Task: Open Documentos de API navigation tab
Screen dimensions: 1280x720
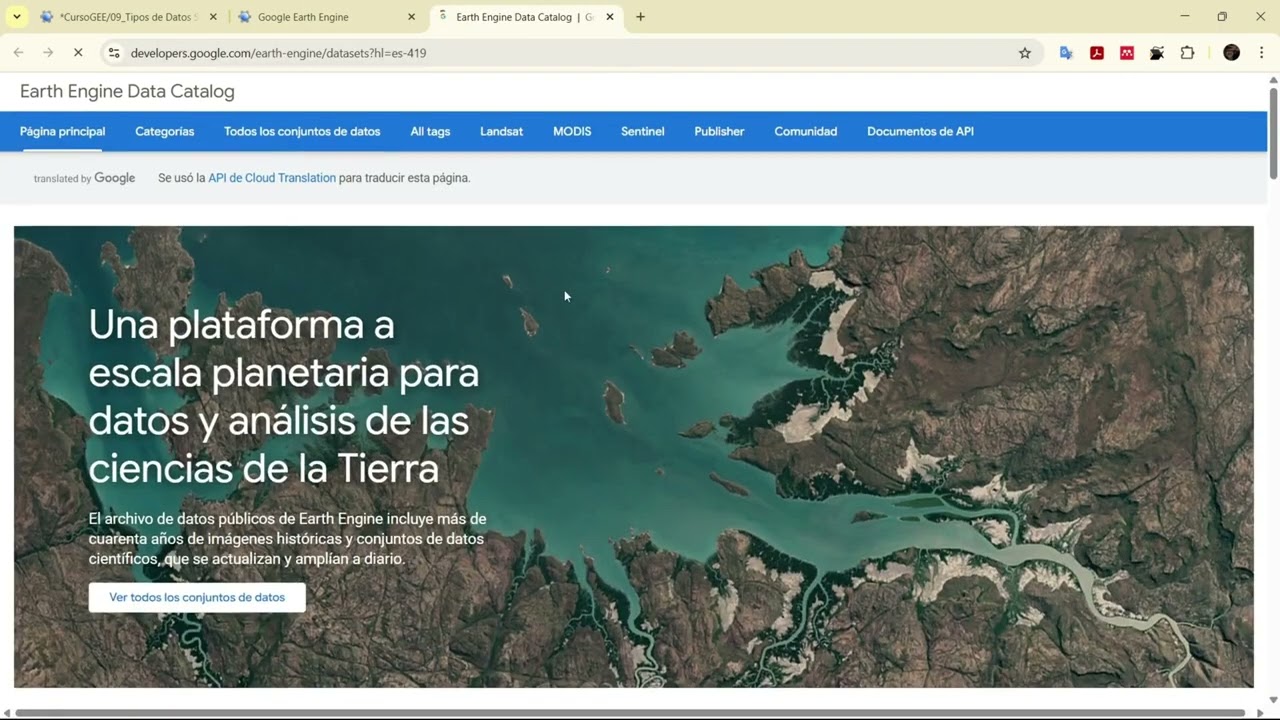Action: 920,131
